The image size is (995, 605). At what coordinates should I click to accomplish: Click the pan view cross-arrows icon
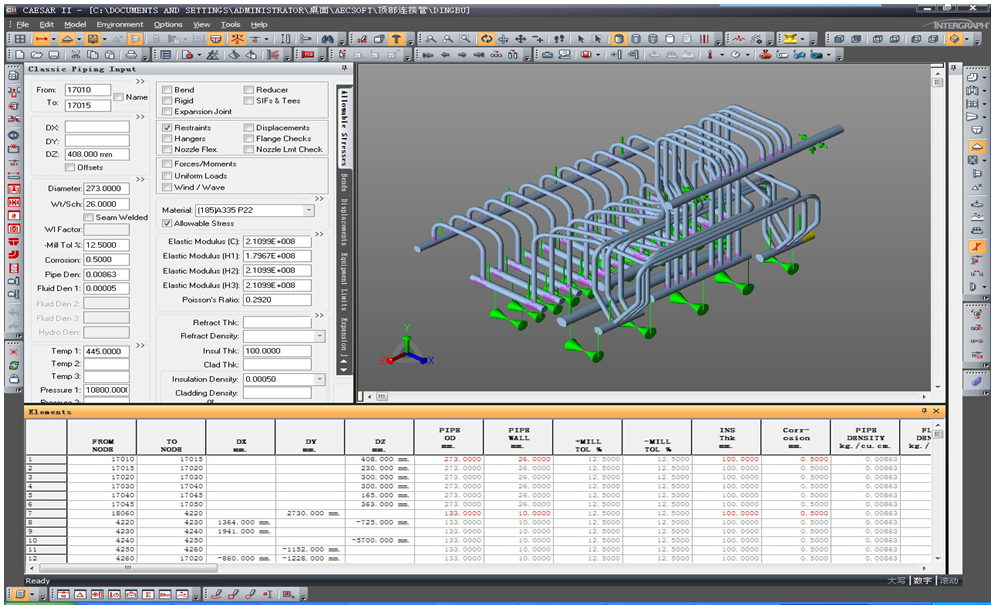[521, 39]
